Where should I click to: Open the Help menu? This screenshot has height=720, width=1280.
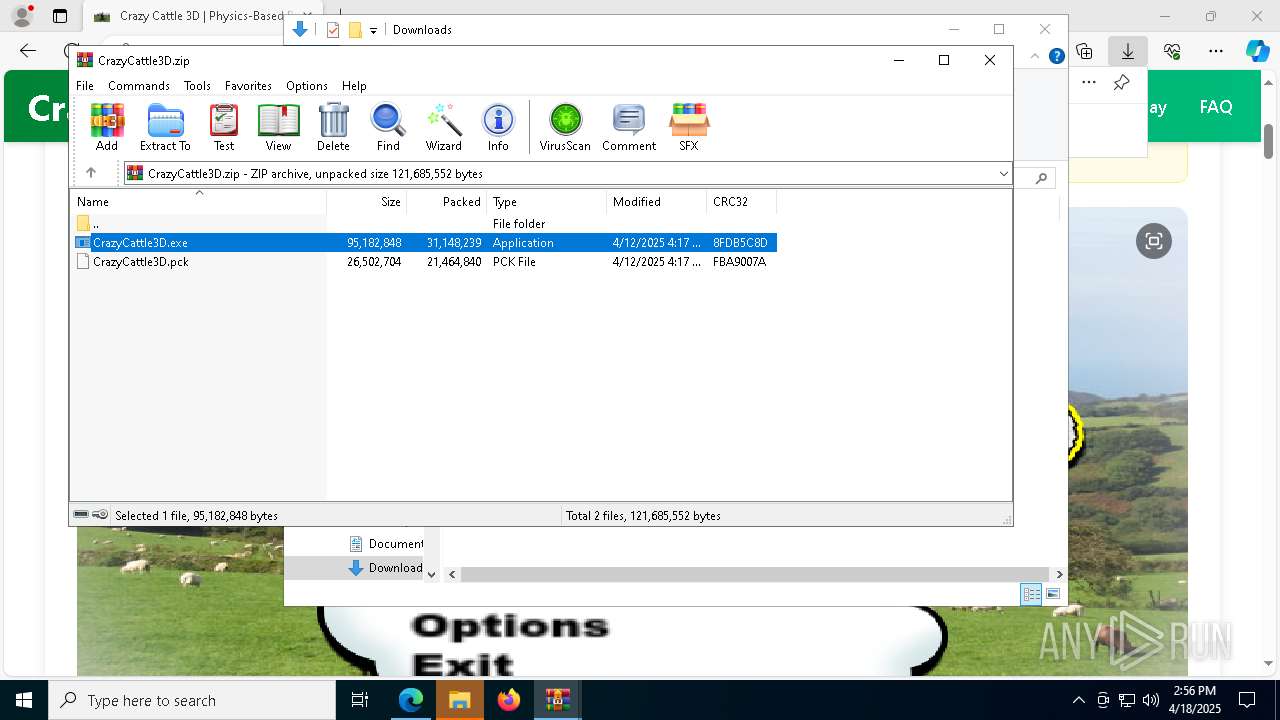click(x=354, y=86)
